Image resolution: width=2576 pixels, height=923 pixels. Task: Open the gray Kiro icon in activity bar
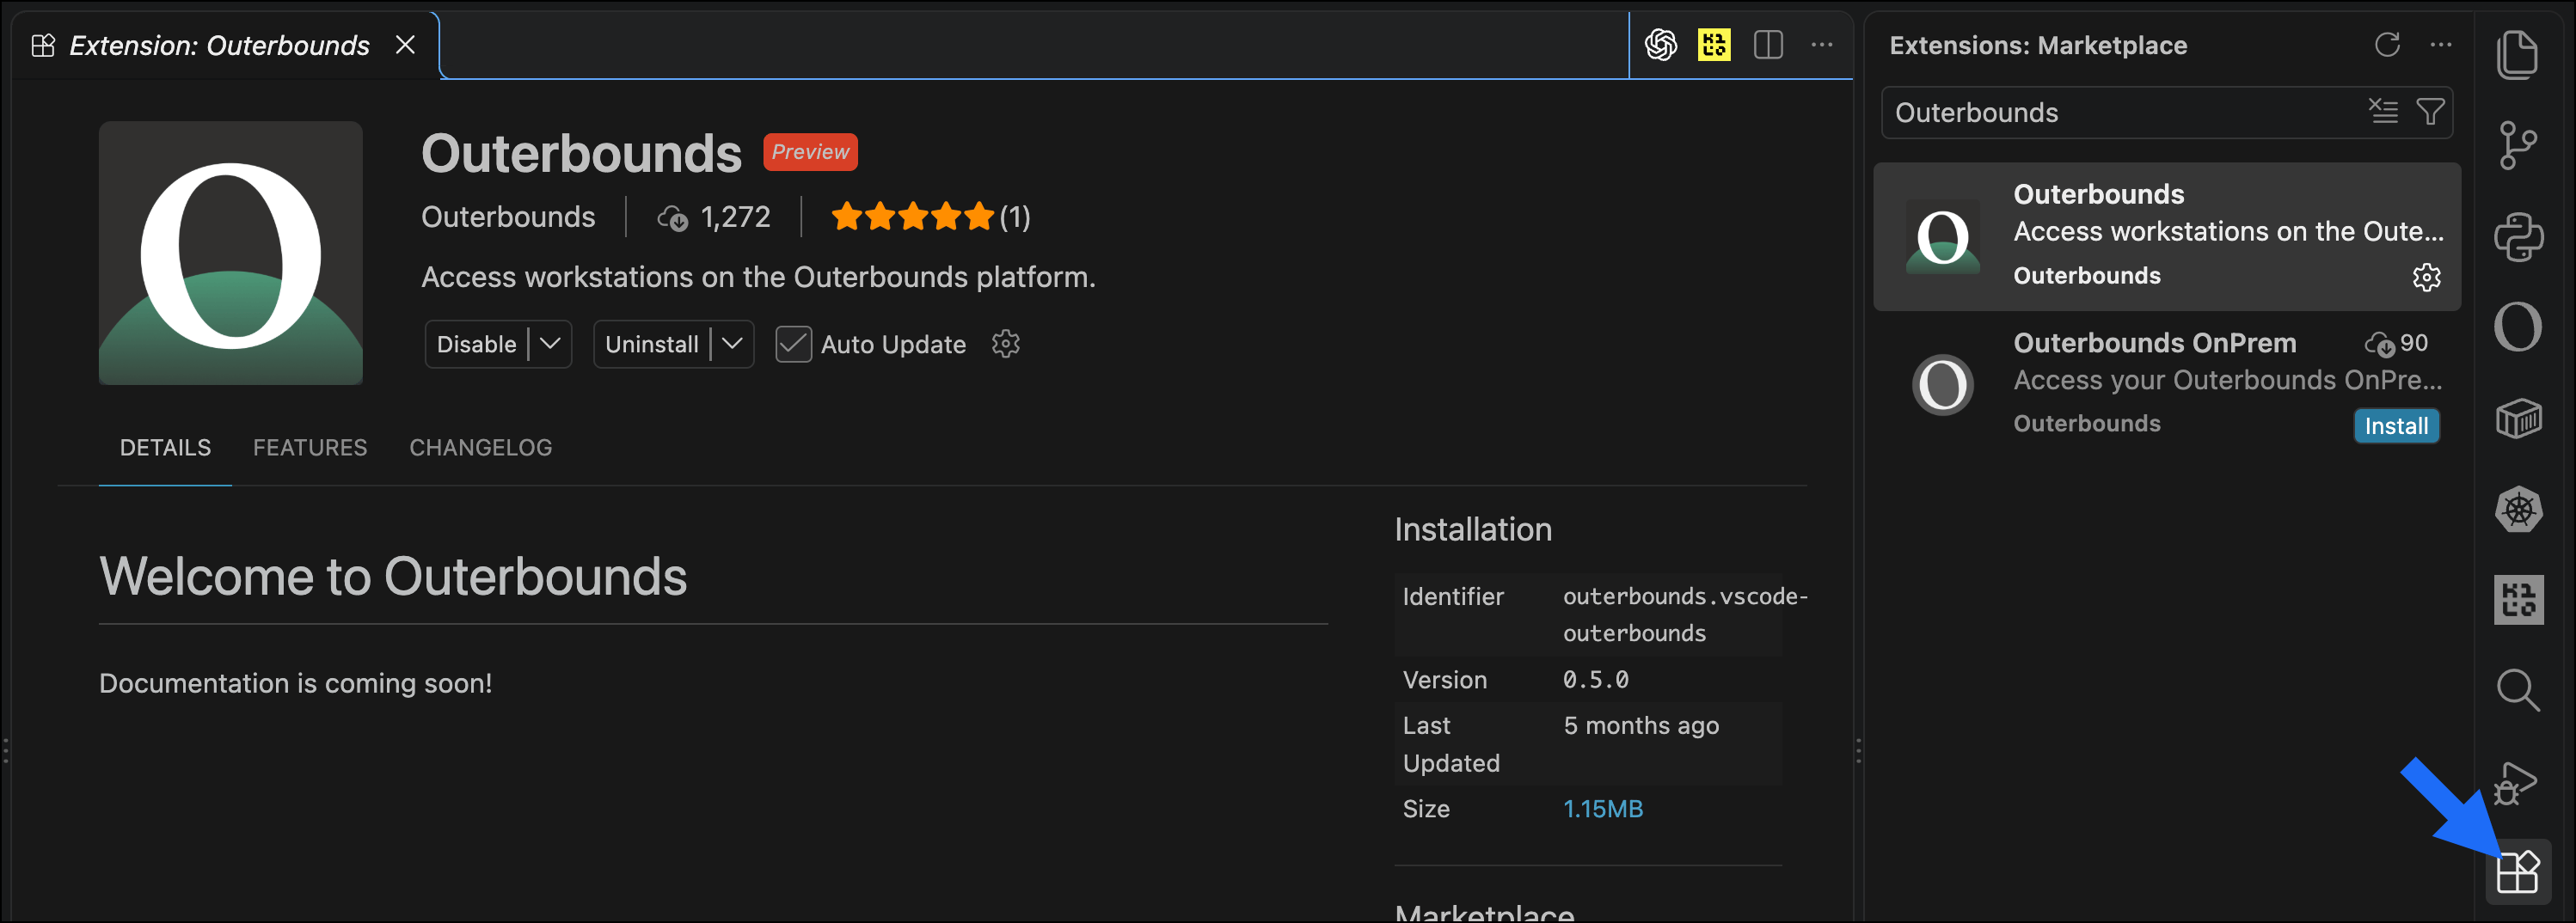[x=2518, y=600]
